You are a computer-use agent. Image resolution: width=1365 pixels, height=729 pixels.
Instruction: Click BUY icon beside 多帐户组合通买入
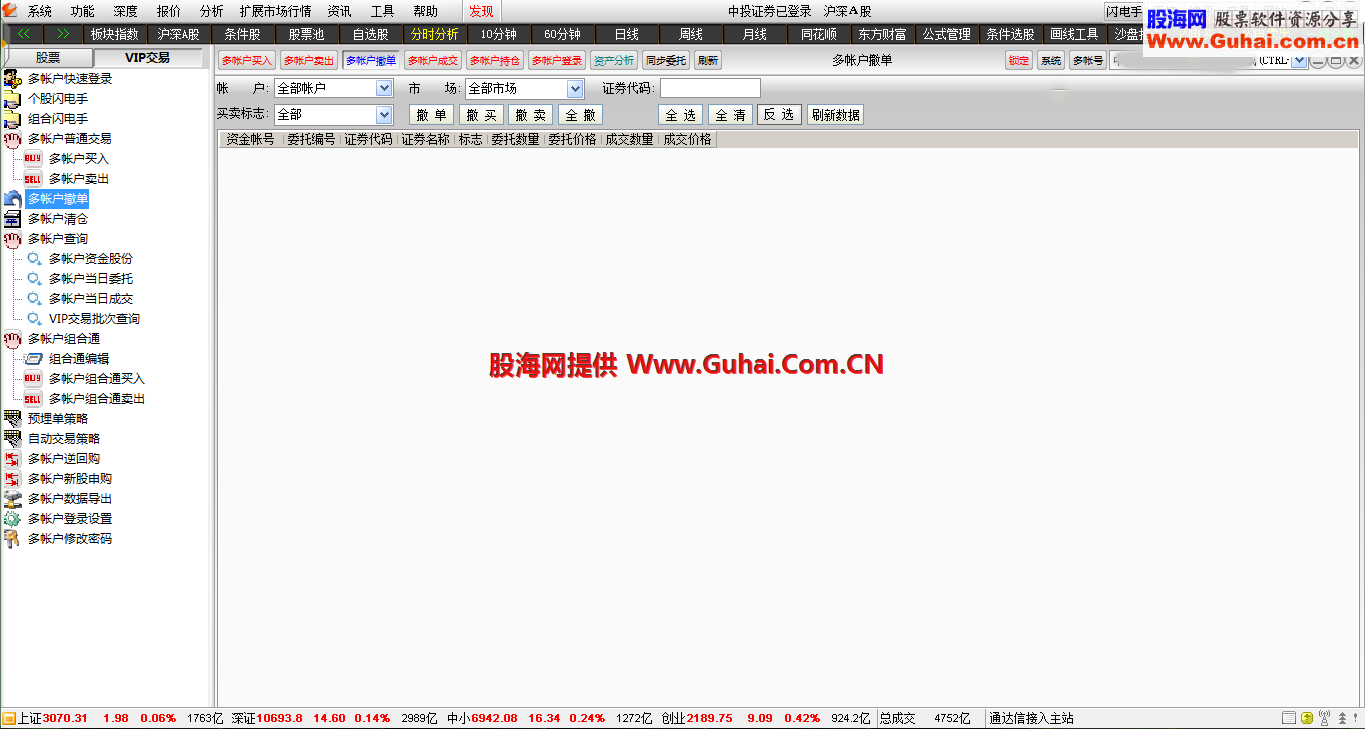33,379
